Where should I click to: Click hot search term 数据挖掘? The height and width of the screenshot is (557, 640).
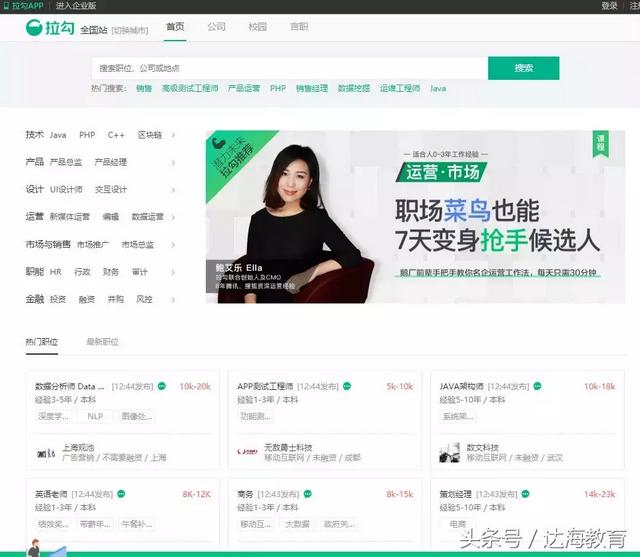[354, 88]
